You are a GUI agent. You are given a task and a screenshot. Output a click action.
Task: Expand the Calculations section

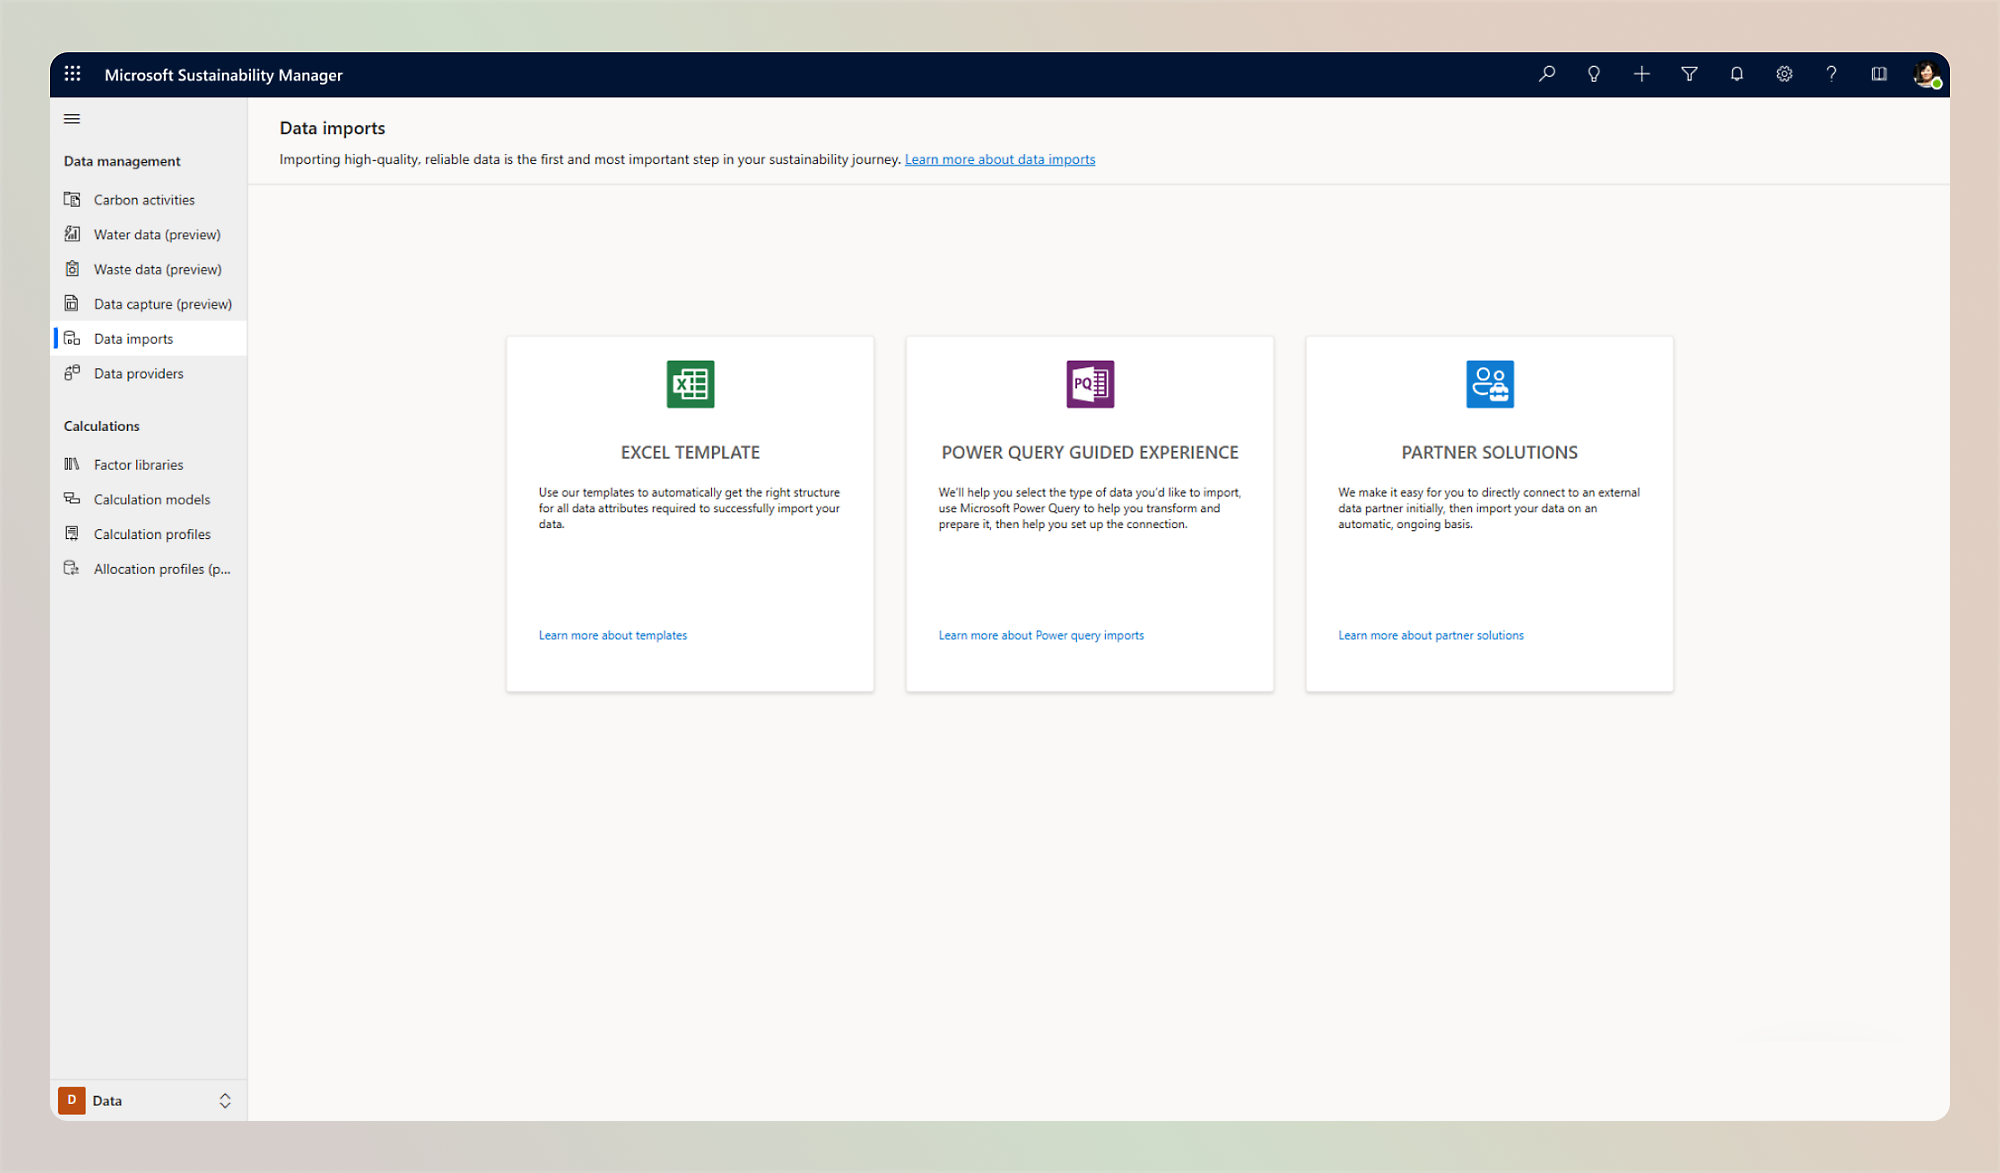[x=100, y=426]
